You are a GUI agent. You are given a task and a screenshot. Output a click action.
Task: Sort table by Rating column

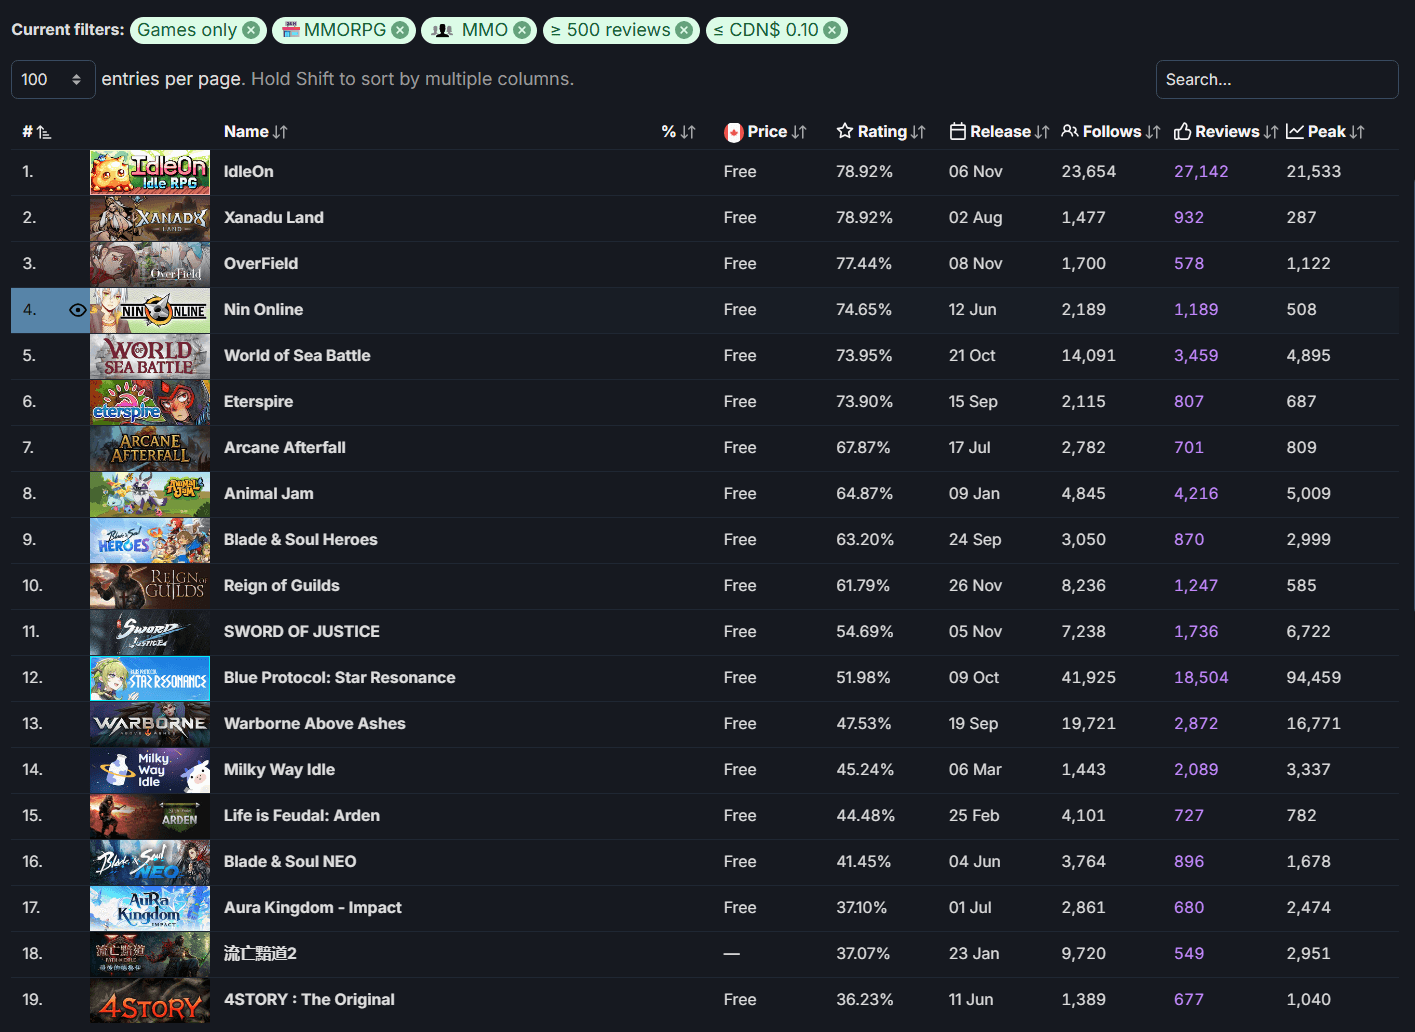pyautogui.click(x=881, y=132)
